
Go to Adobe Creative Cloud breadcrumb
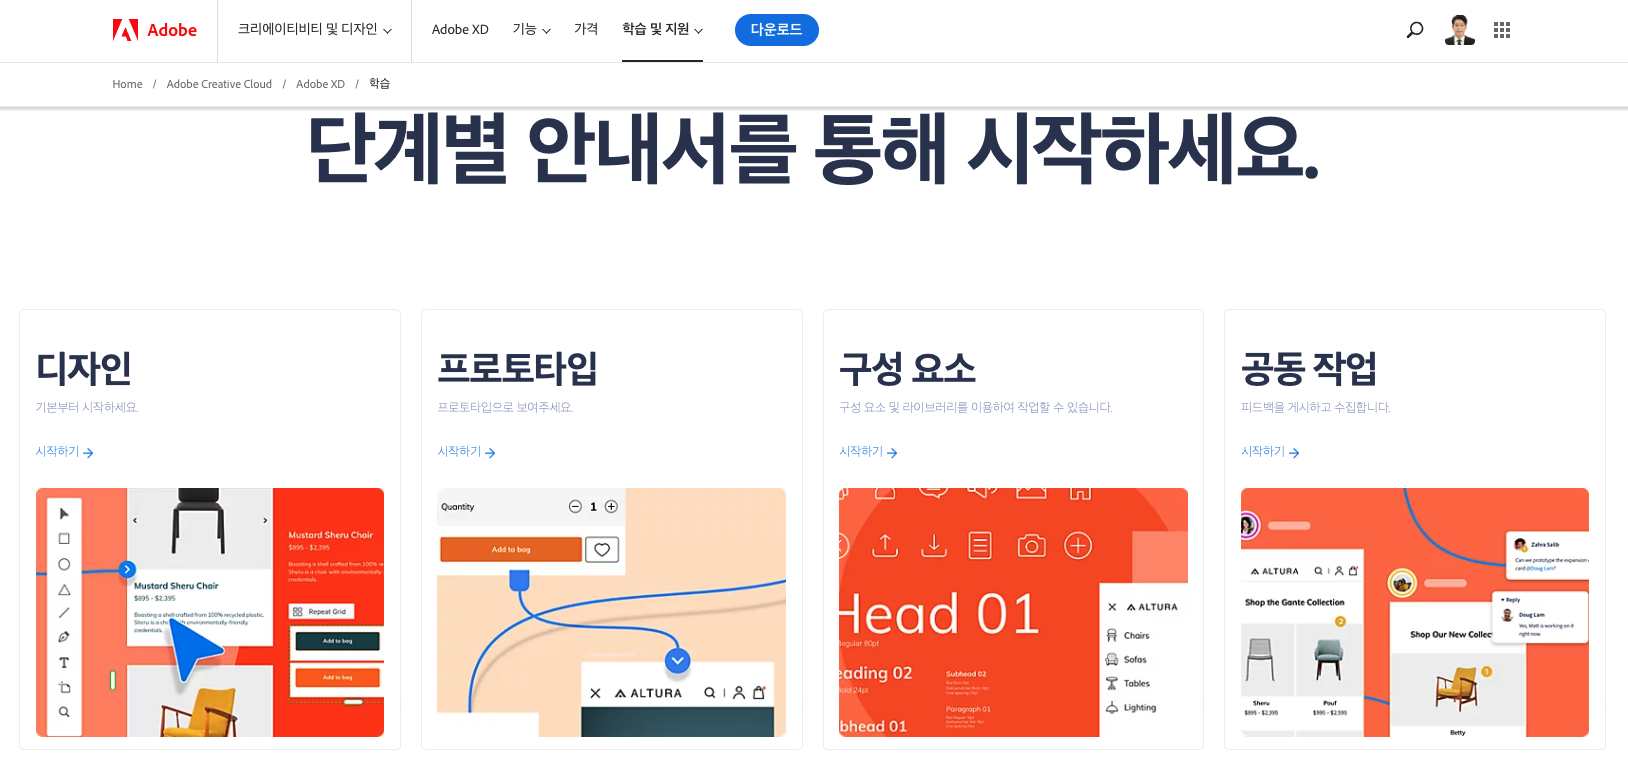pos(219,84)
